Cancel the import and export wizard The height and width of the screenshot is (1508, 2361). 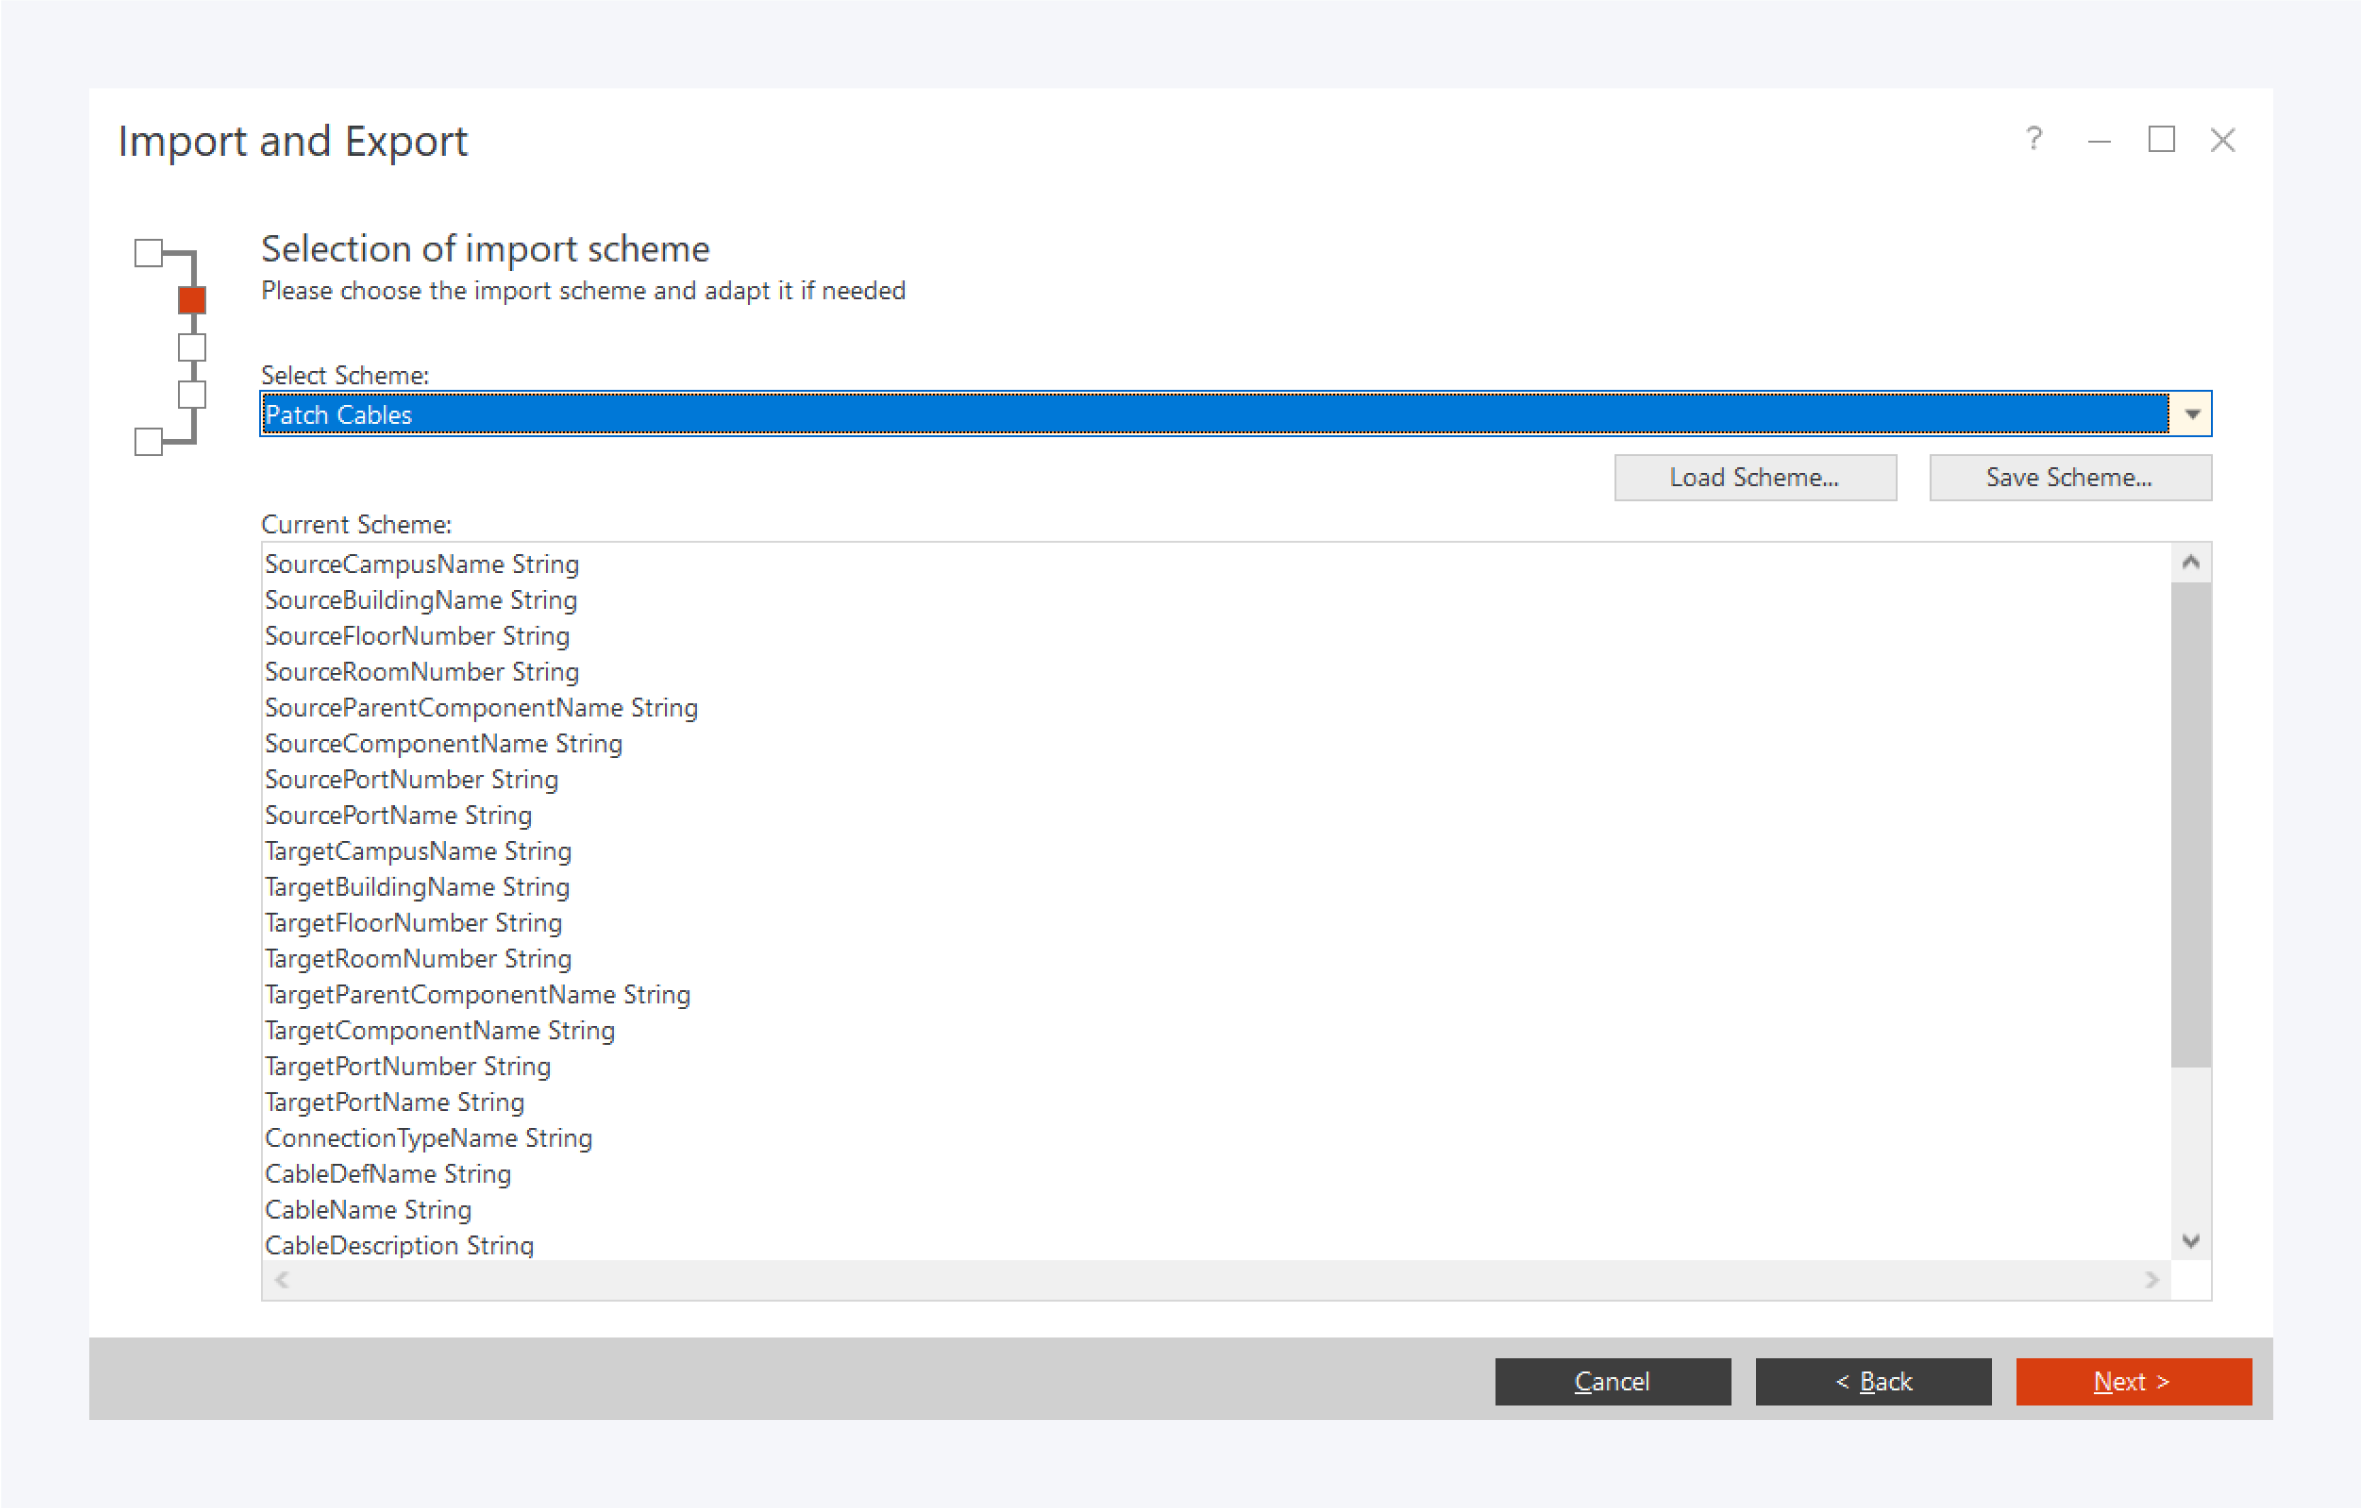[1612, 1381]
